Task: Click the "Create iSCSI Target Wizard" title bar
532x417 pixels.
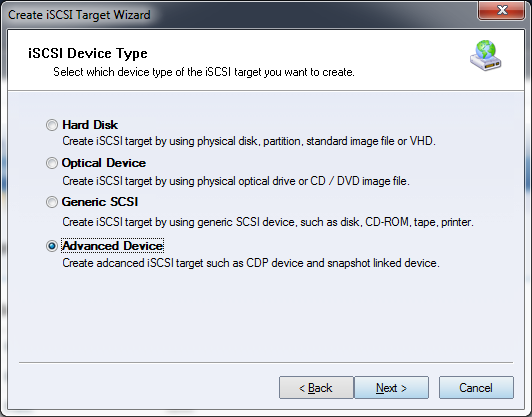Action: pos(79,15)
